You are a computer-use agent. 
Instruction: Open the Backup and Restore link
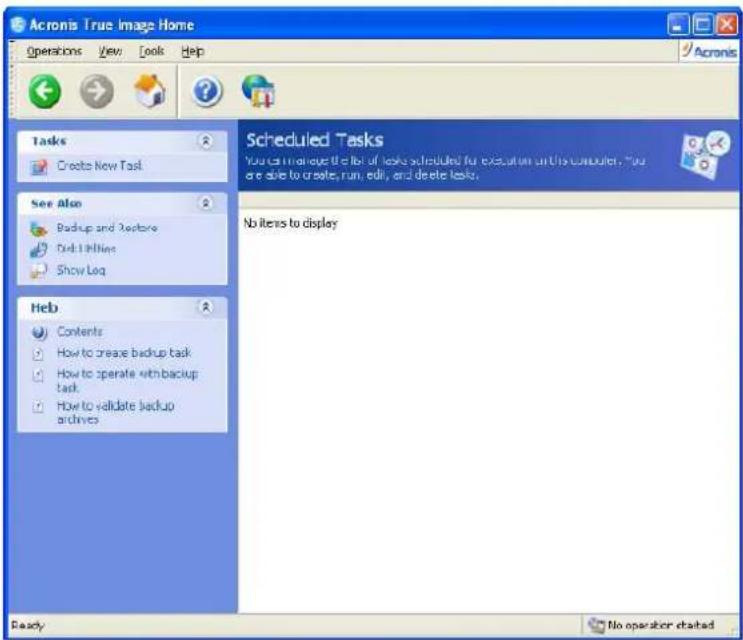pos(107,228)
